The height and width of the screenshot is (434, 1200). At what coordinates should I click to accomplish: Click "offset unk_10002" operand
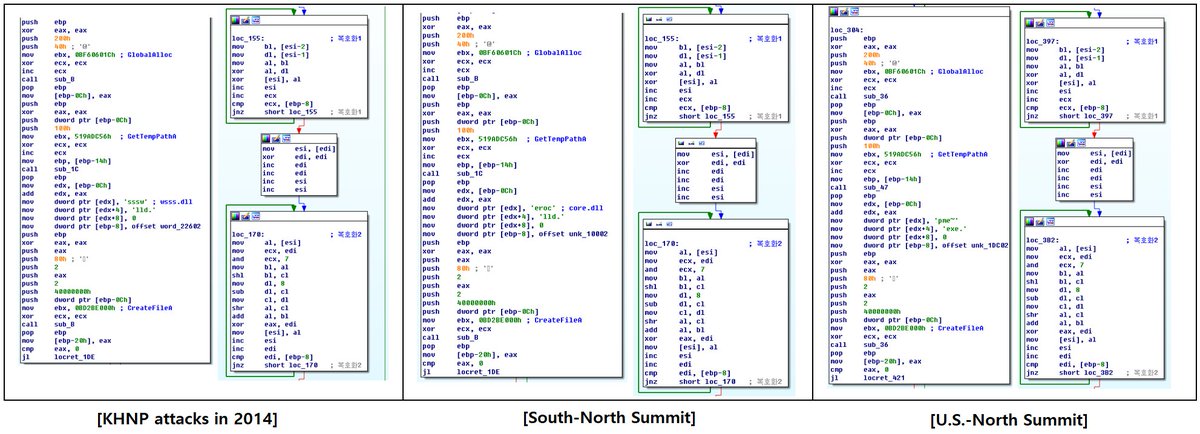pyautogui.click(x=574, y=233)
